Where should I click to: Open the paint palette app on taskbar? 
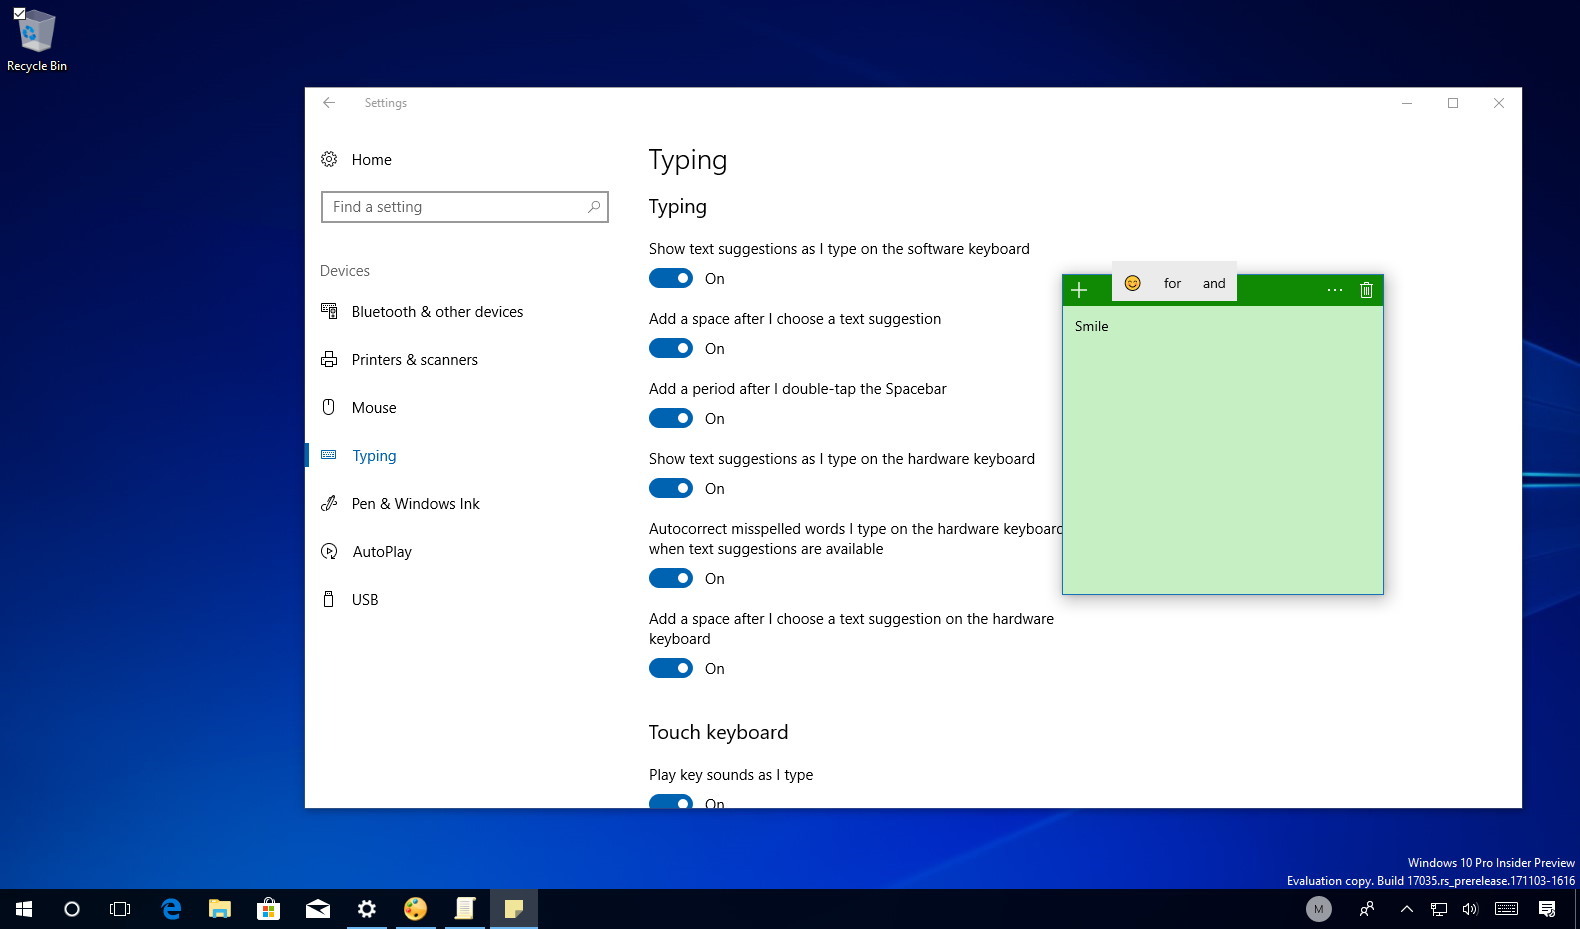coord(415,909)
